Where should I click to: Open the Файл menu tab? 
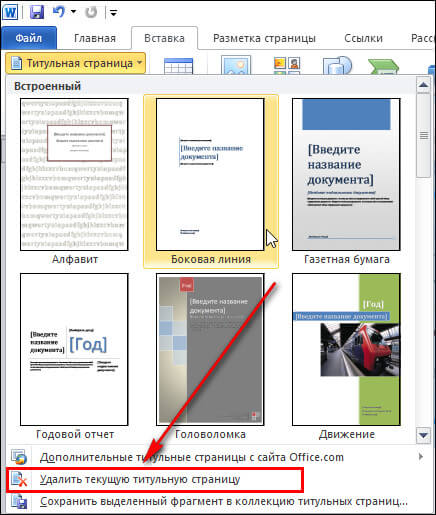pos(29,38)
